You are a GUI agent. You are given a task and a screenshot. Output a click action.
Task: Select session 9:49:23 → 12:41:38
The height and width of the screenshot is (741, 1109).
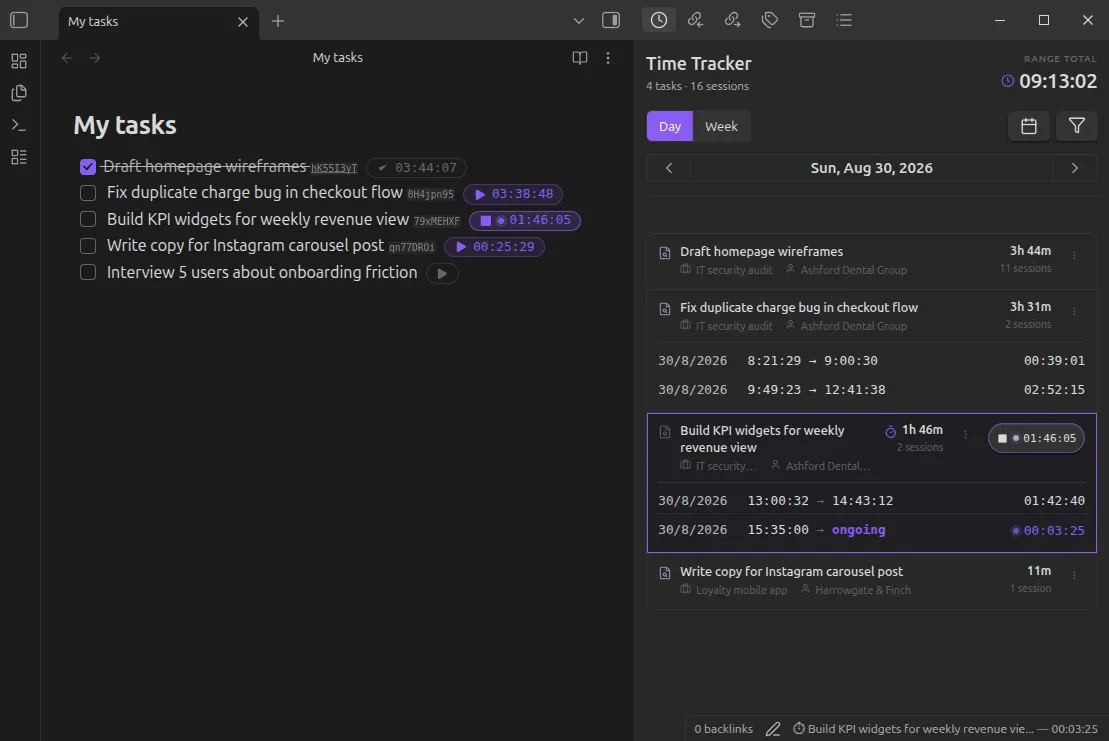[x=871, y=390]
